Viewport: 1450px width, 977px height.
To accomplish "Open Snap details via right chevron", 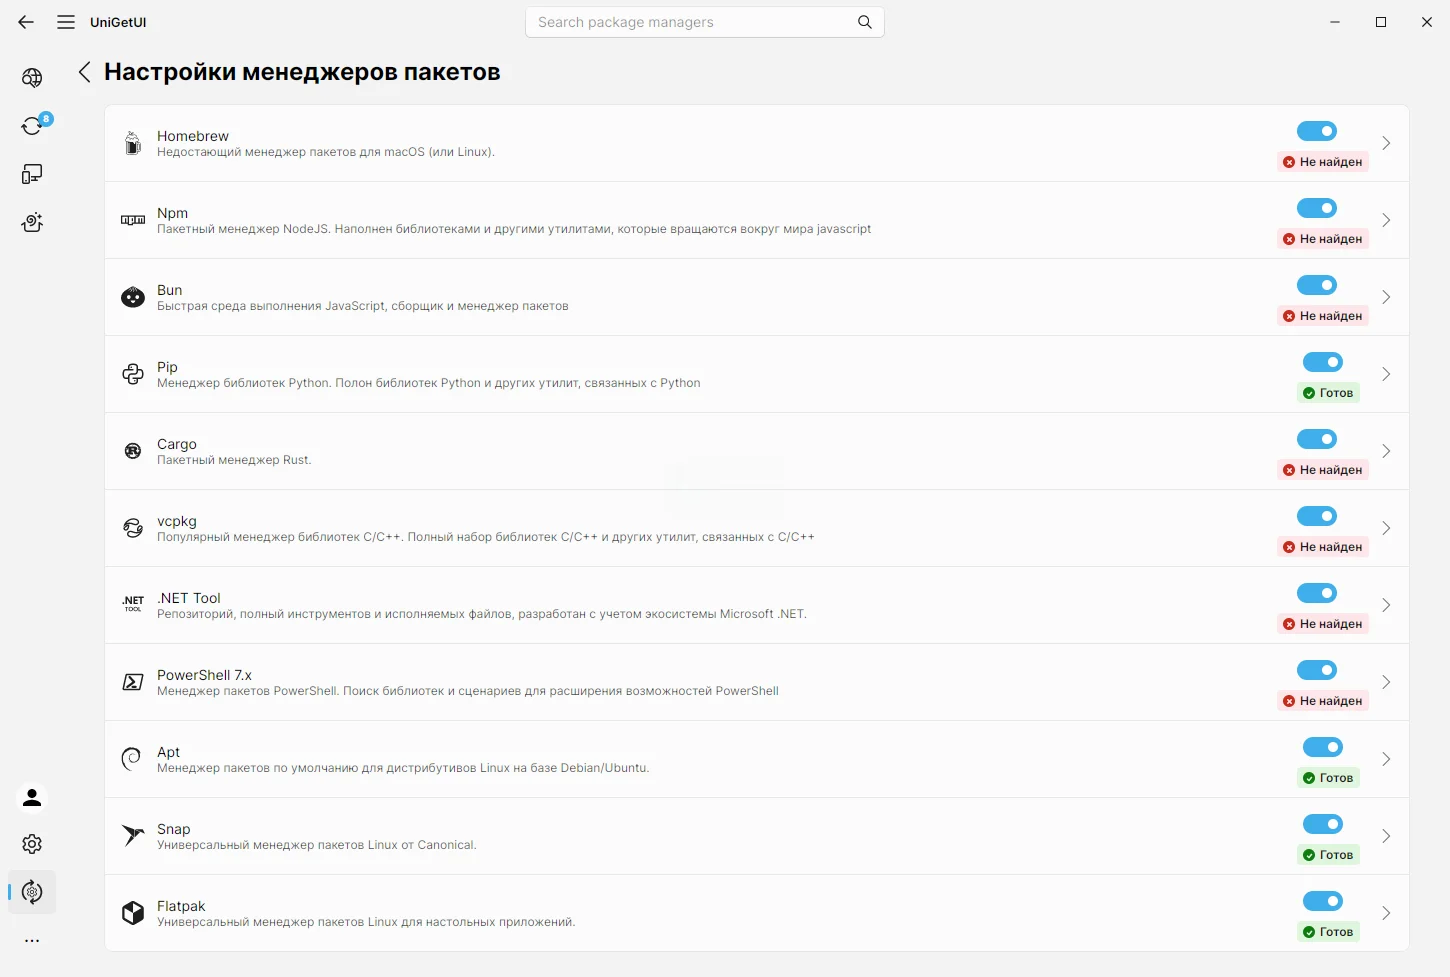I will (1386, 836).
